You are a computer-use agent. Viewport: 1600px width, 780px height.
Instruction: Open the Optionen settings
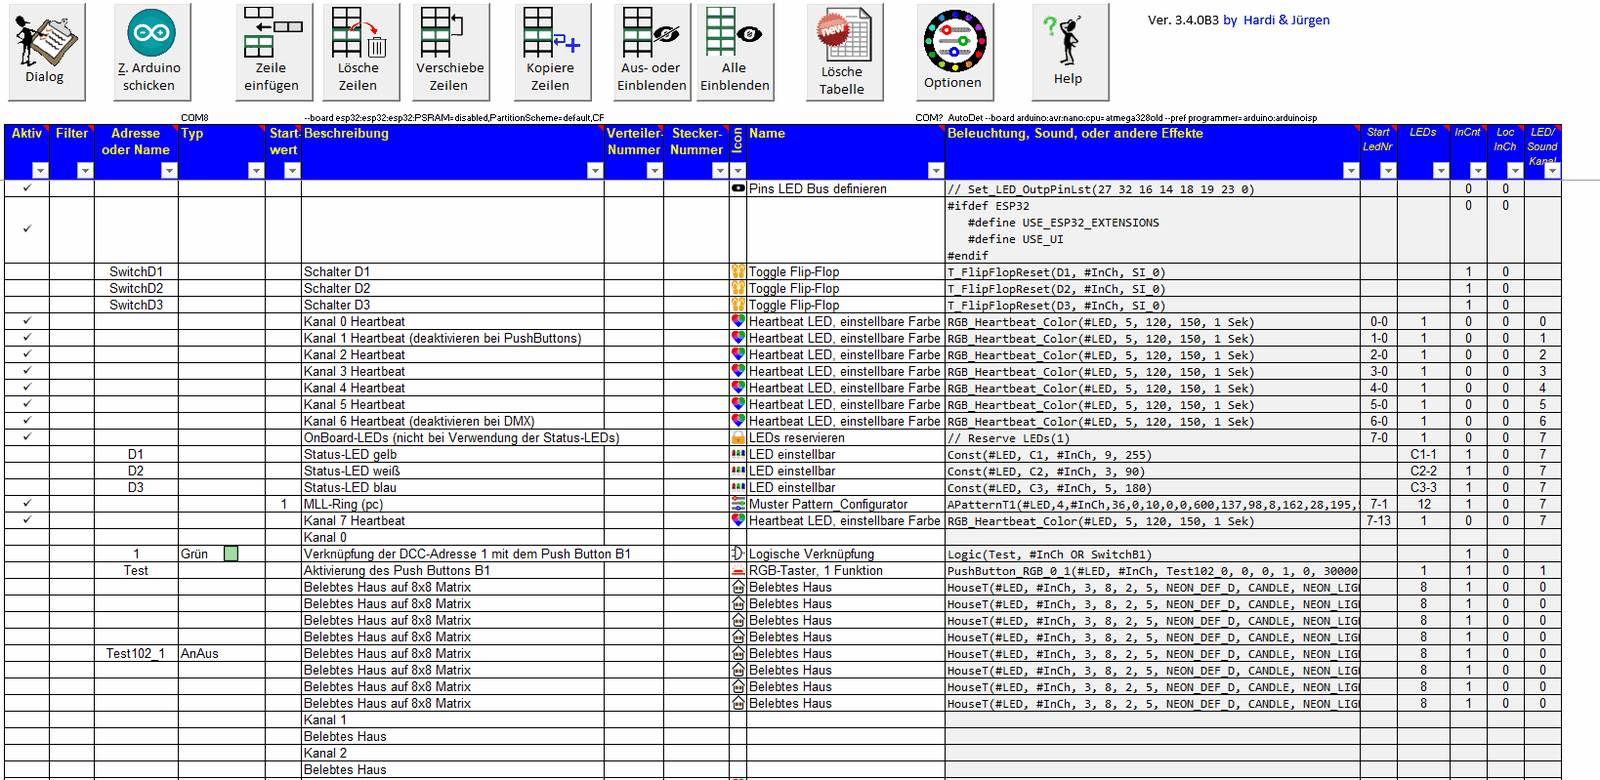954,52
